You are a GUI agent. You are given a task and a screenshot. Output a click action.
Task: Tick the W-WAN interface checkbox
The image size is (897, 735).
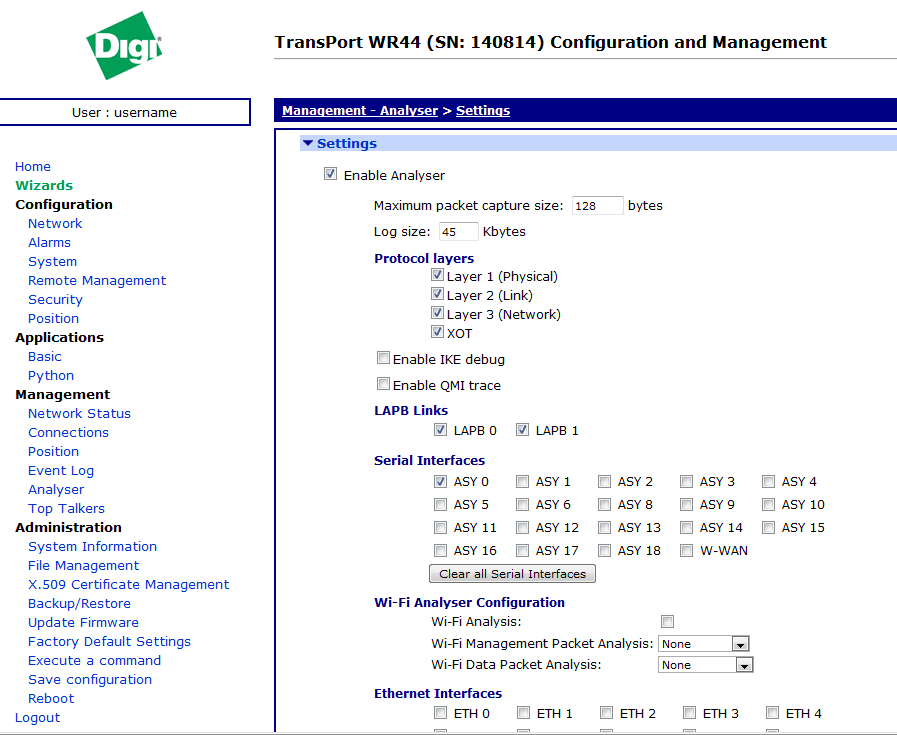tap(687, 550)
